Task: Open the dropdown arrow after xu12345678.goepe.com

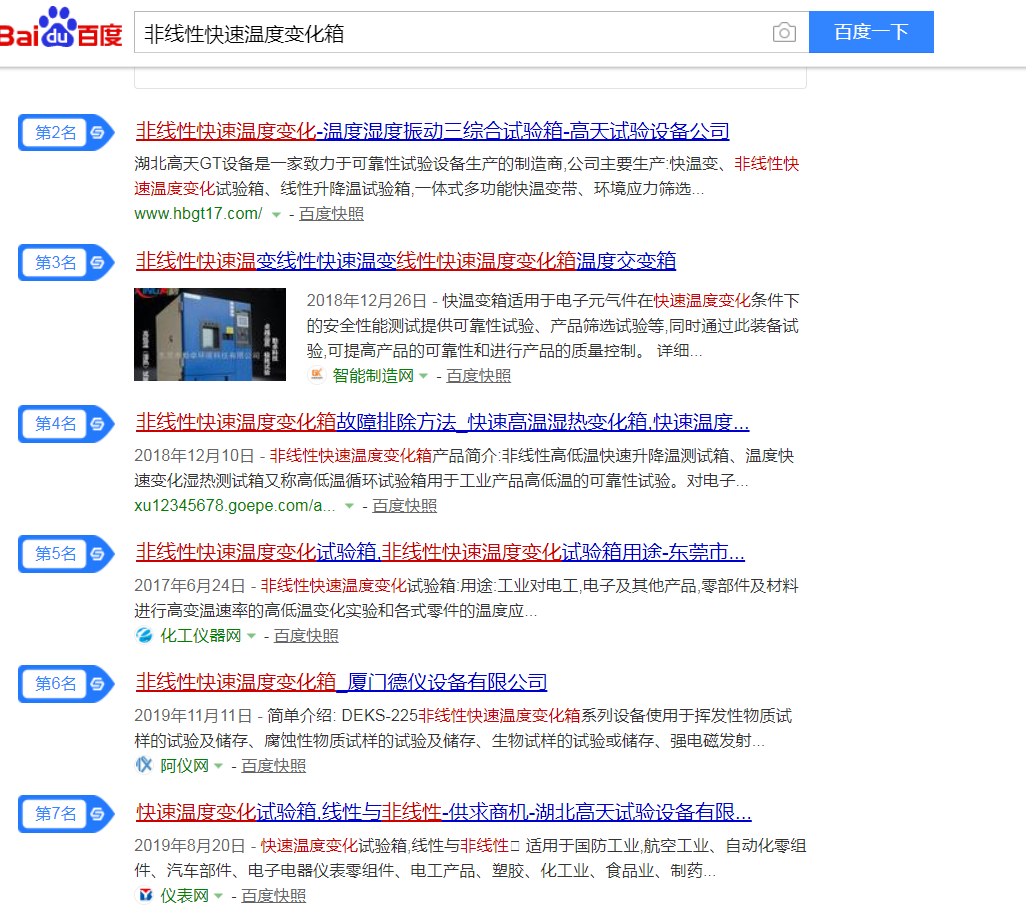Action: [x=349, y=507]
